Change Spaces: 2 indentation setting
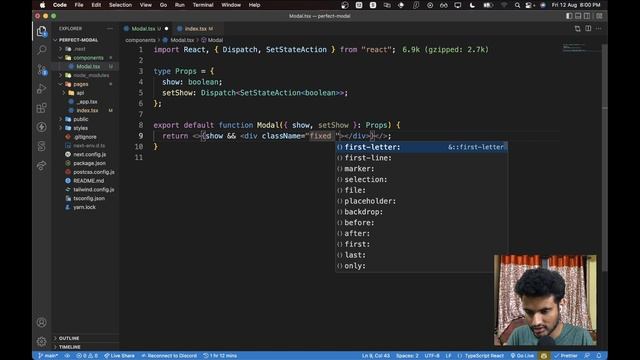This screenshot has height=360, width=640. pyautogui.click(x=407, y=356)
